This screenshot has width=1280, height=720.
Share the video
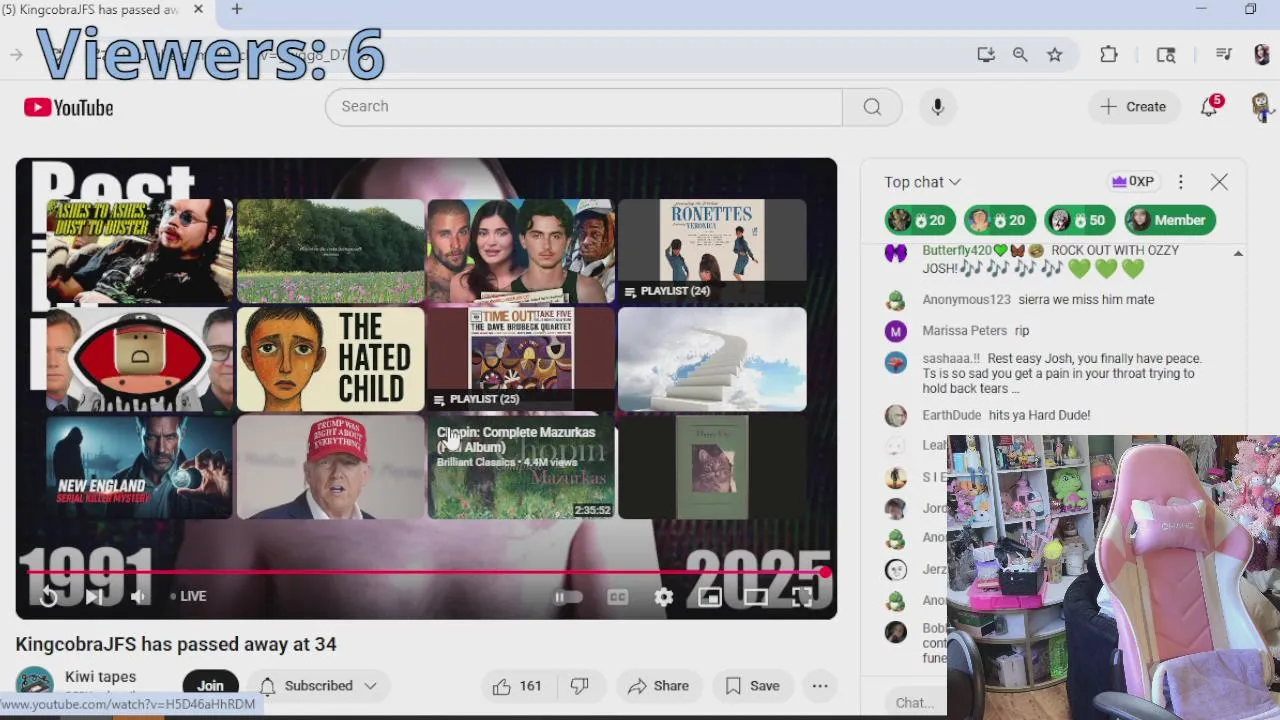point(658,686)
